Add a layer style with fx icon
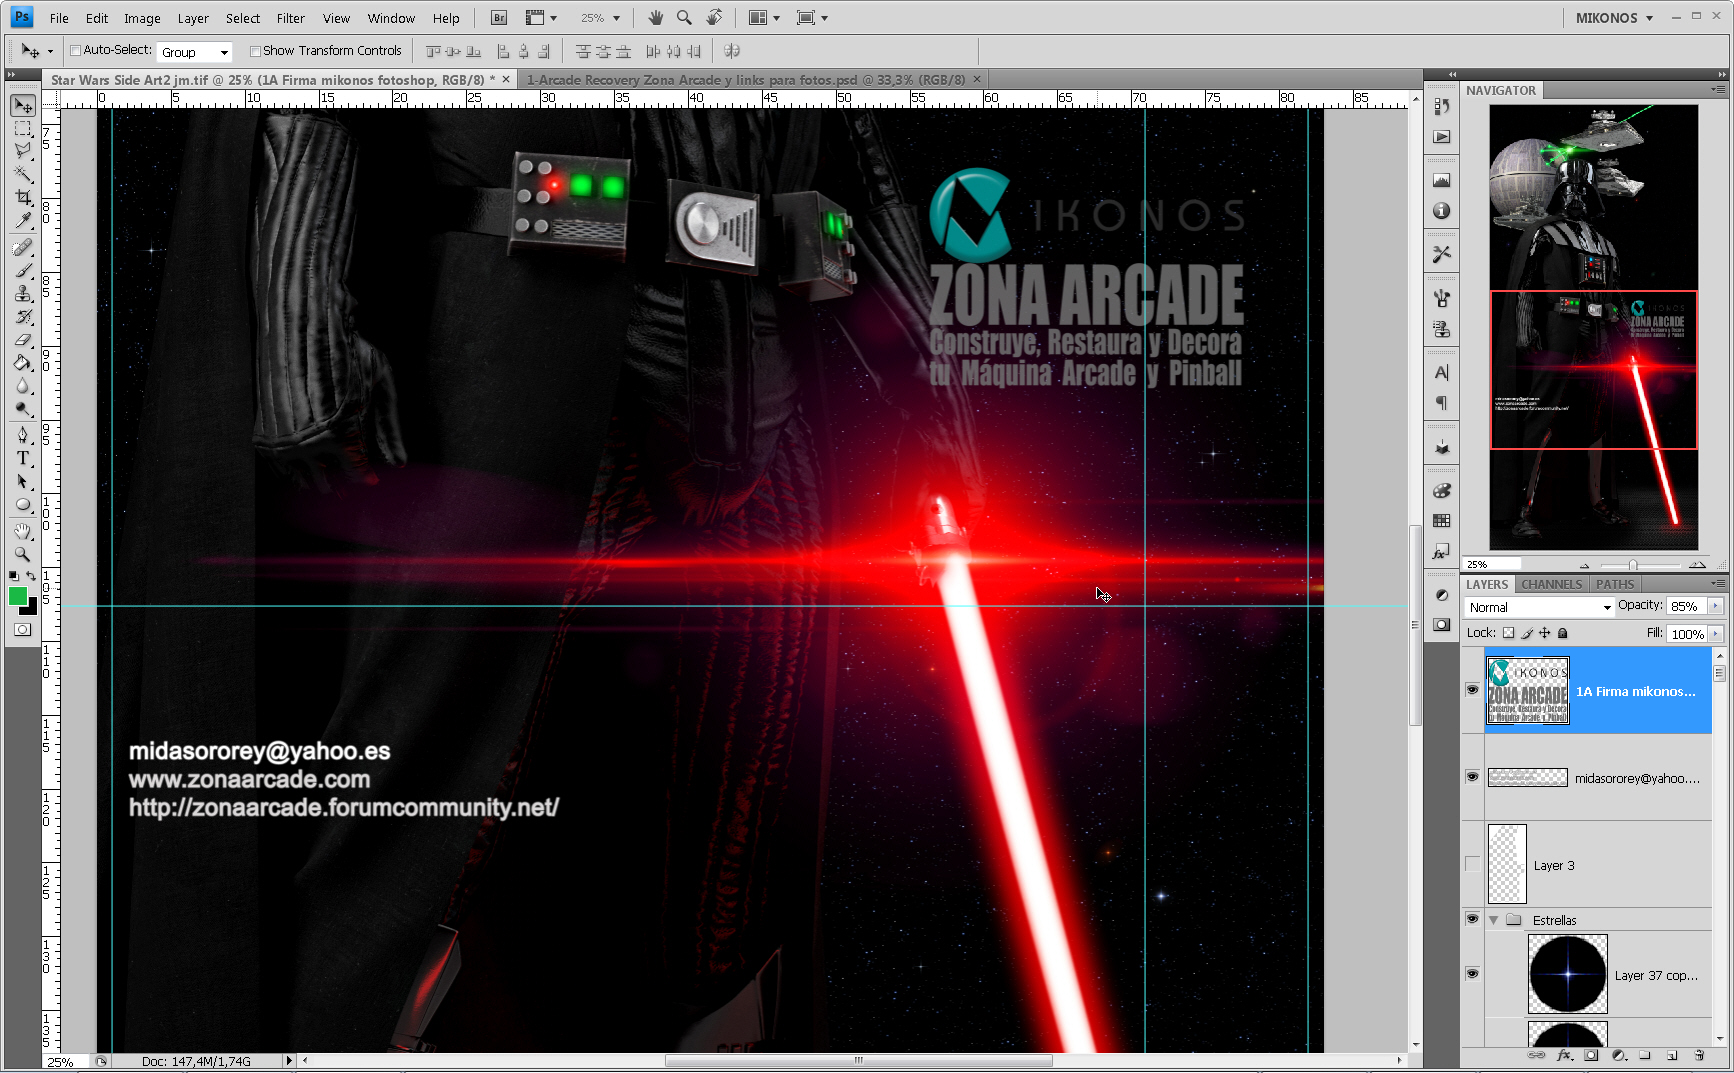 [1564, 1055]
